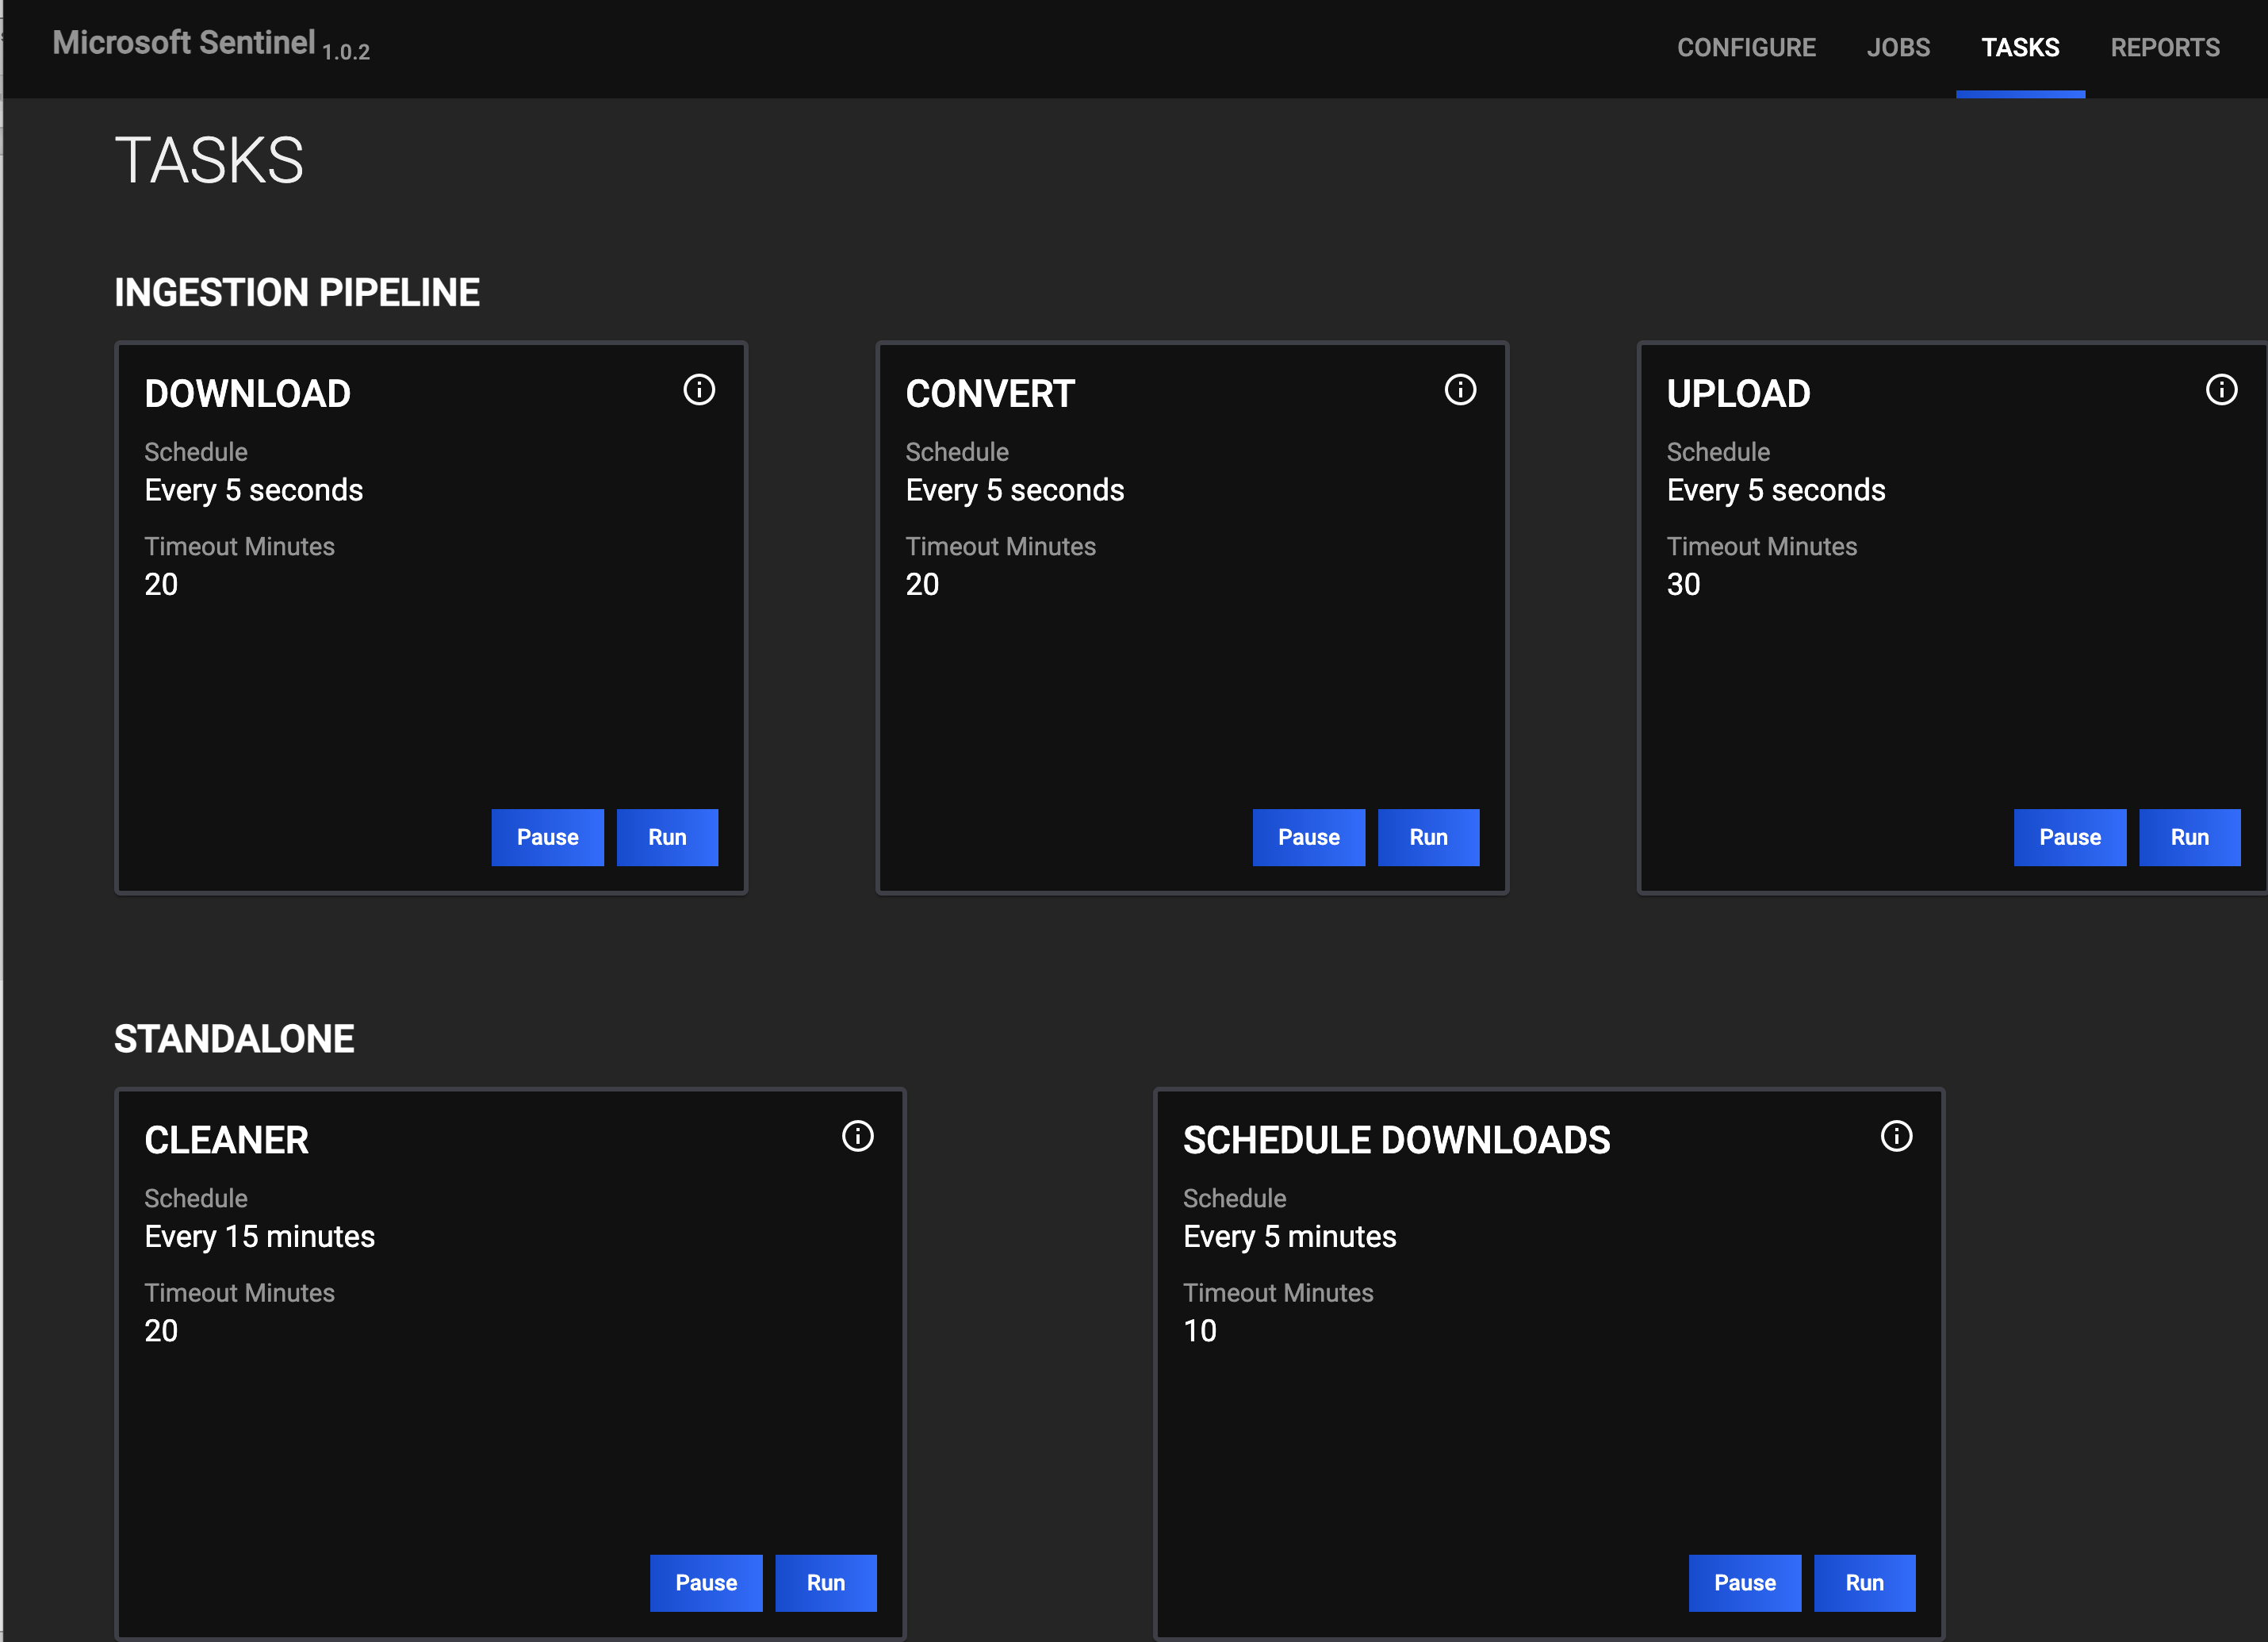2268x1642 pixels.
Task: Pause the Upload task
Action: tap(2070, 837)
